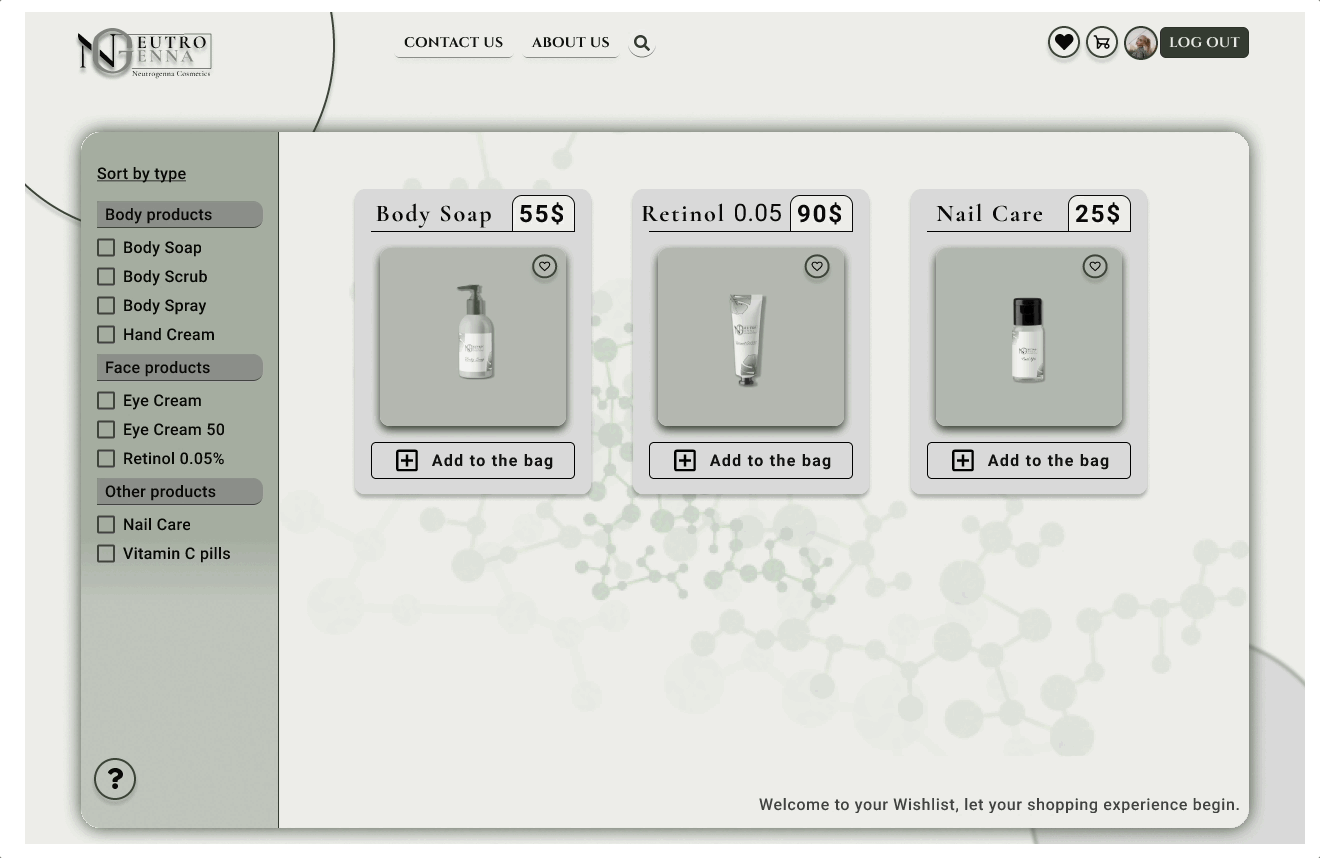
Task: Add Nail Care to the bag
Action: pos(1029,460)
